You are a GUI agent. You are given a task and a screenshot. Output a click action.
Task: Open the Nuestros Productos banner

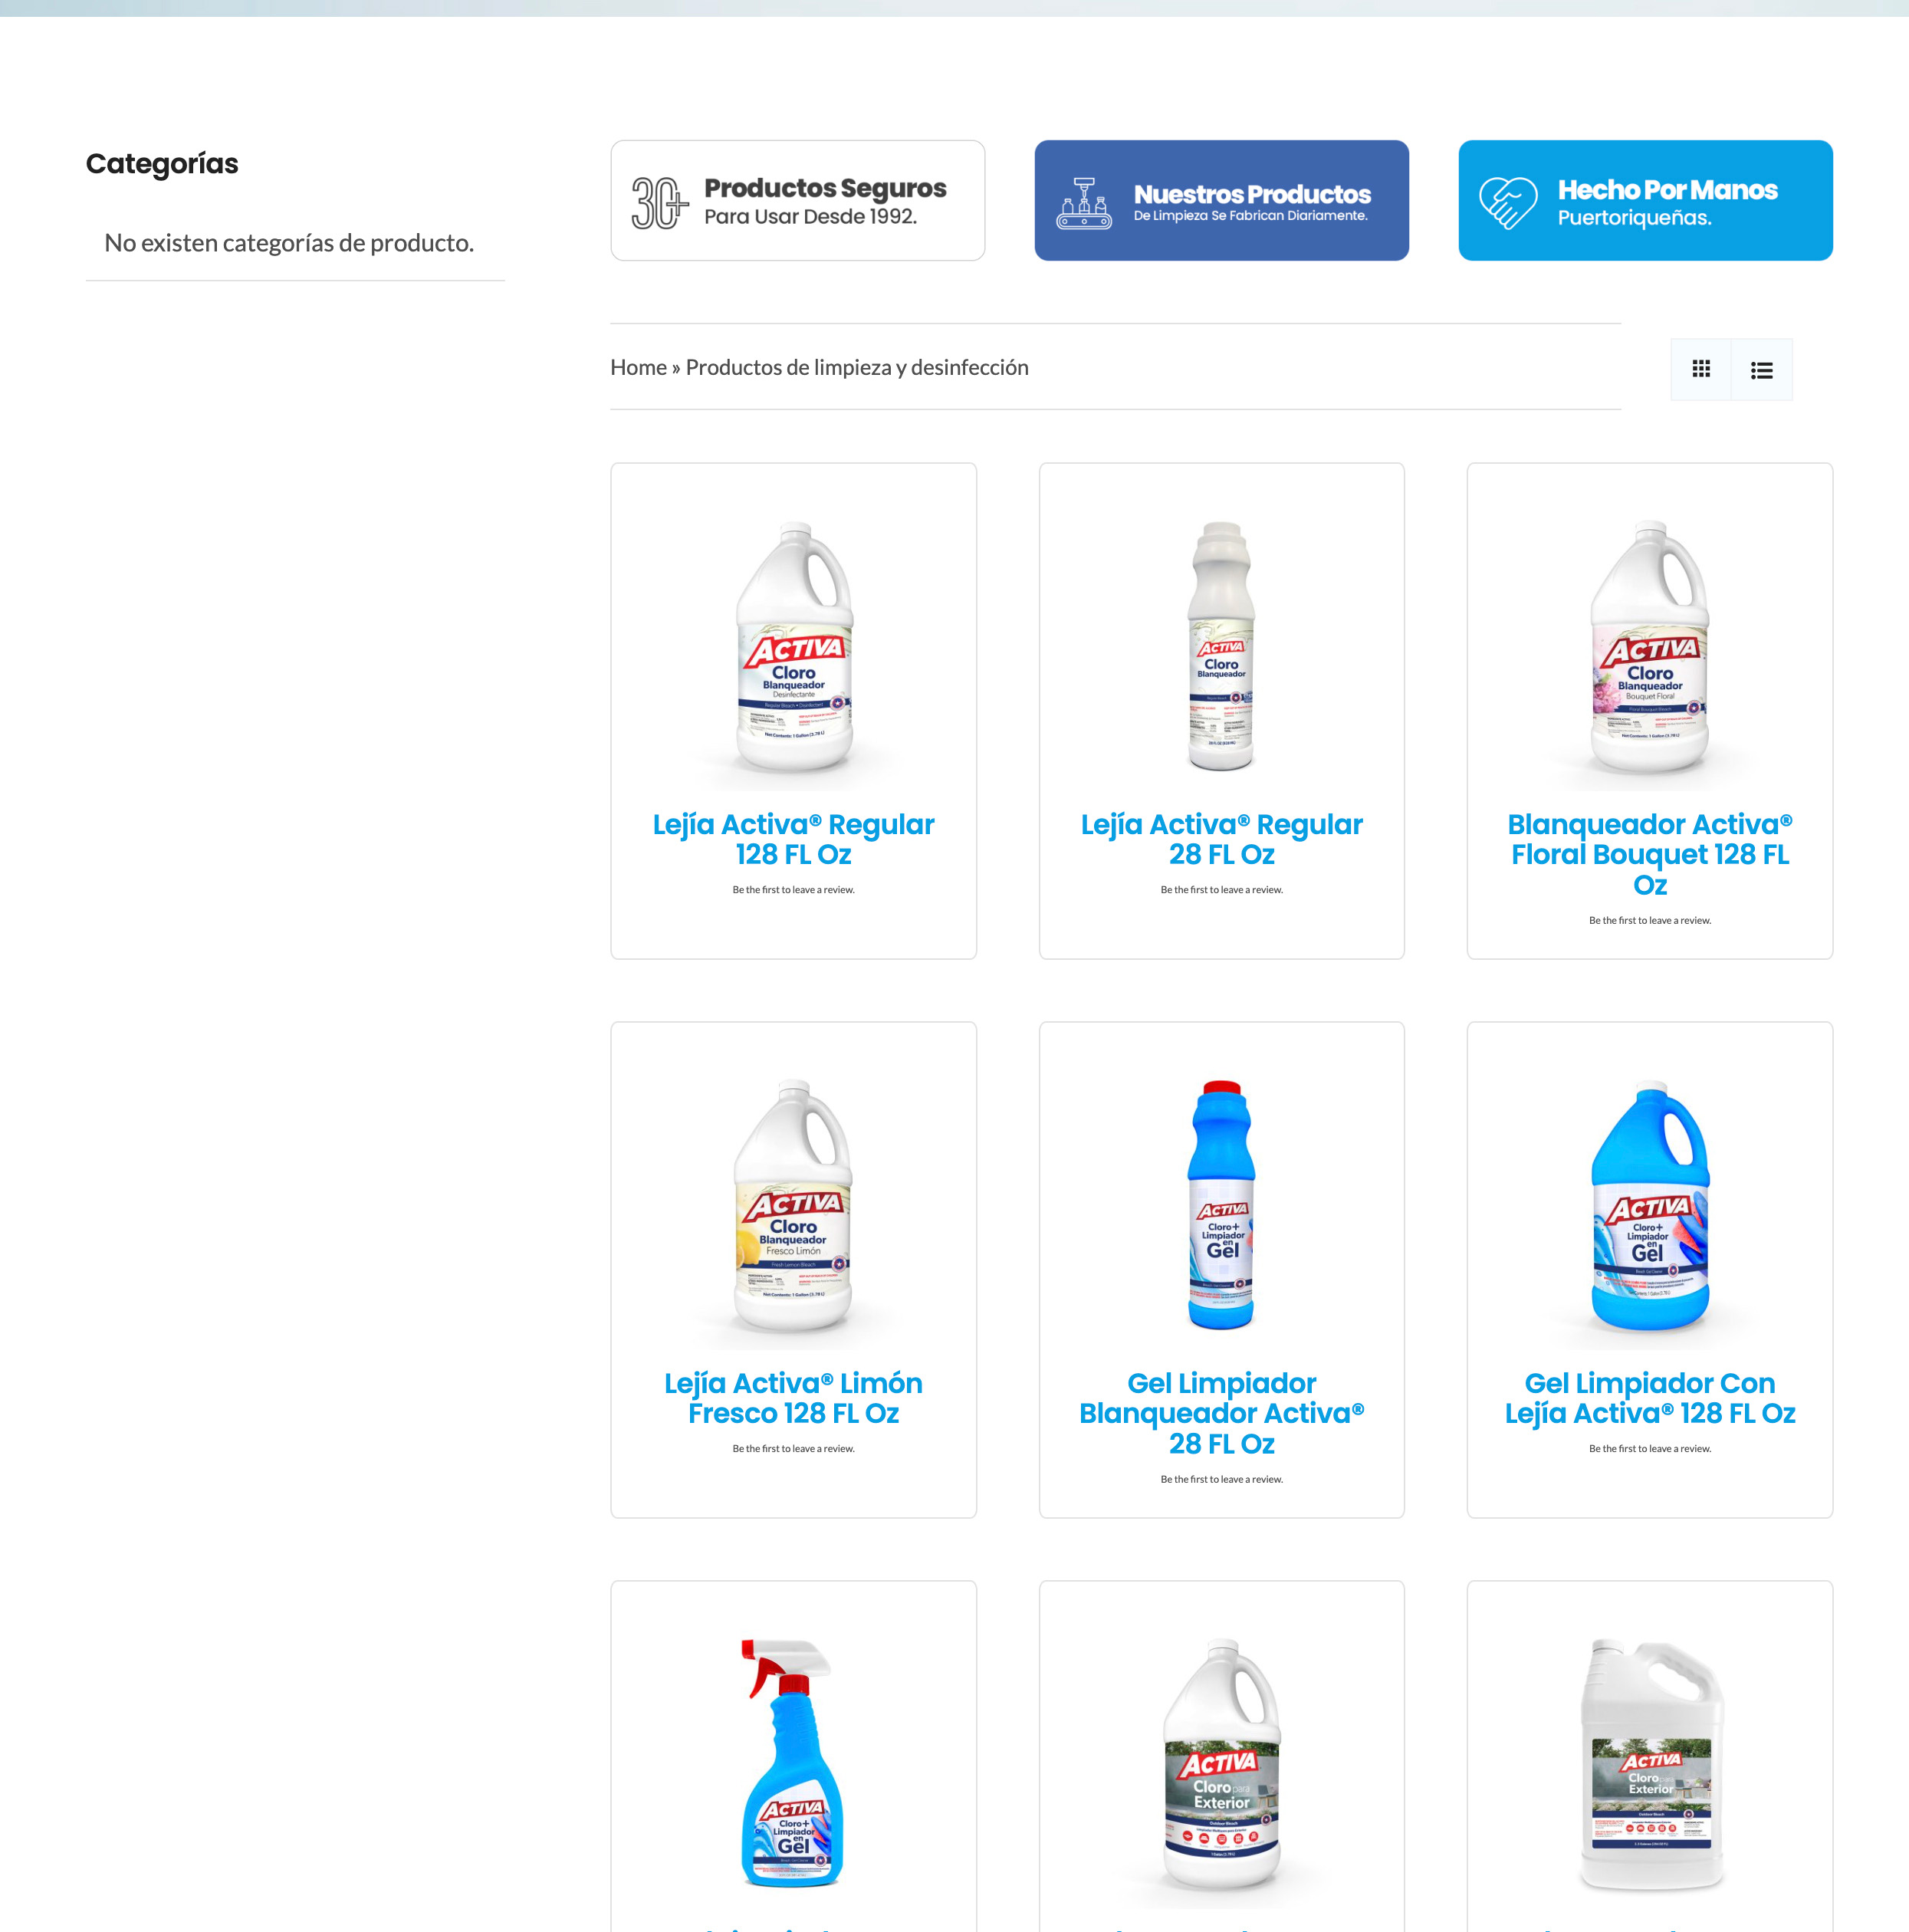pos(1221,201)
